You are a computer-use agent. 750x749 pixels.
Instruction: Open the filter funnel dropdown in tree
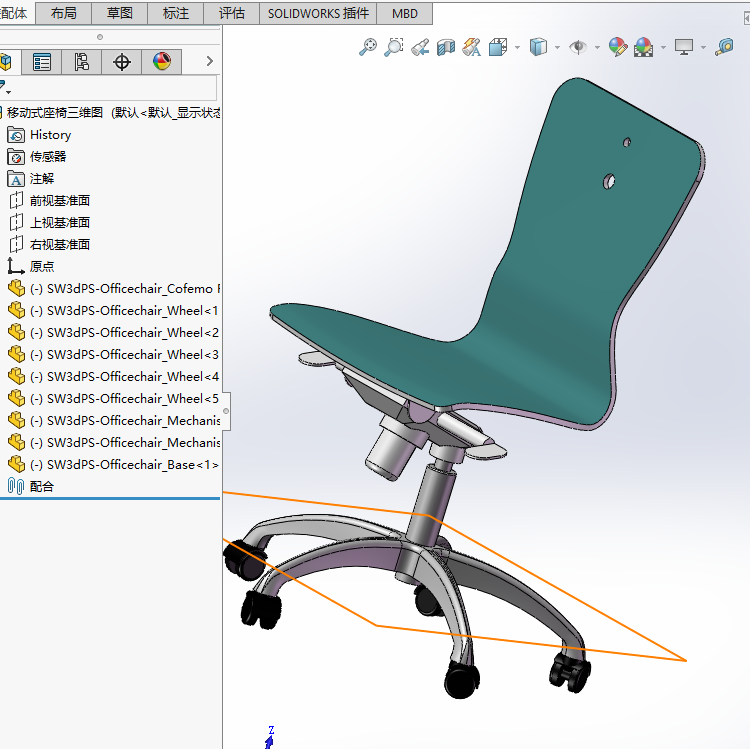point(5,87)
